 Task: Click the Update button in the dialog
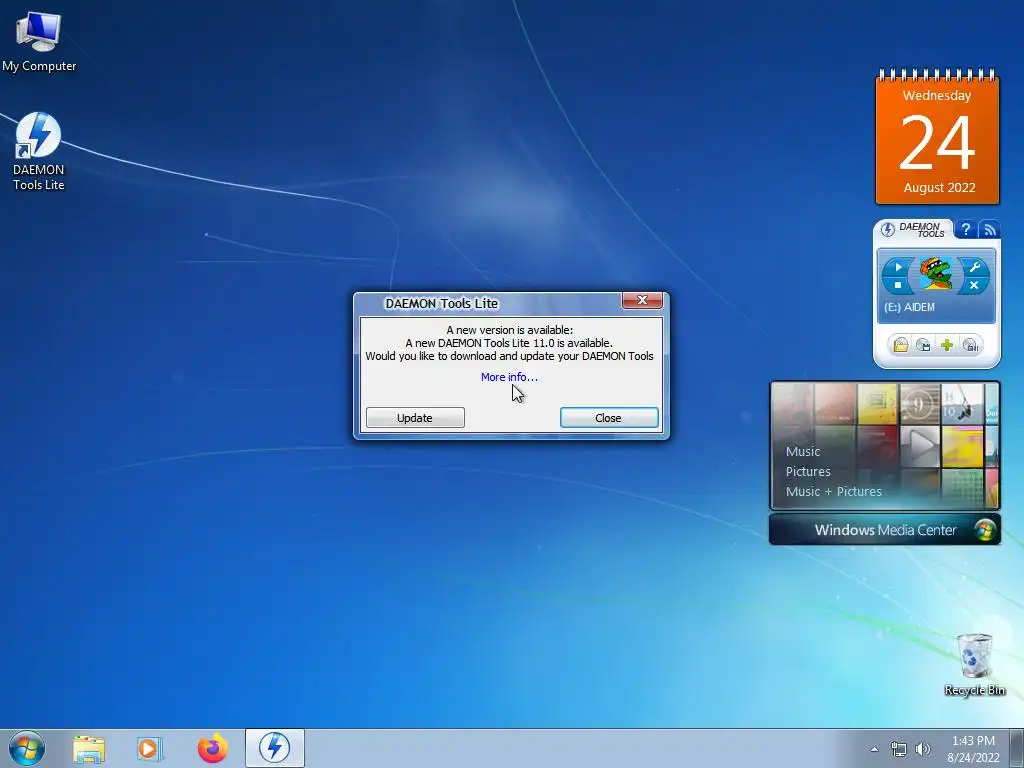click(x=415, y=418)
